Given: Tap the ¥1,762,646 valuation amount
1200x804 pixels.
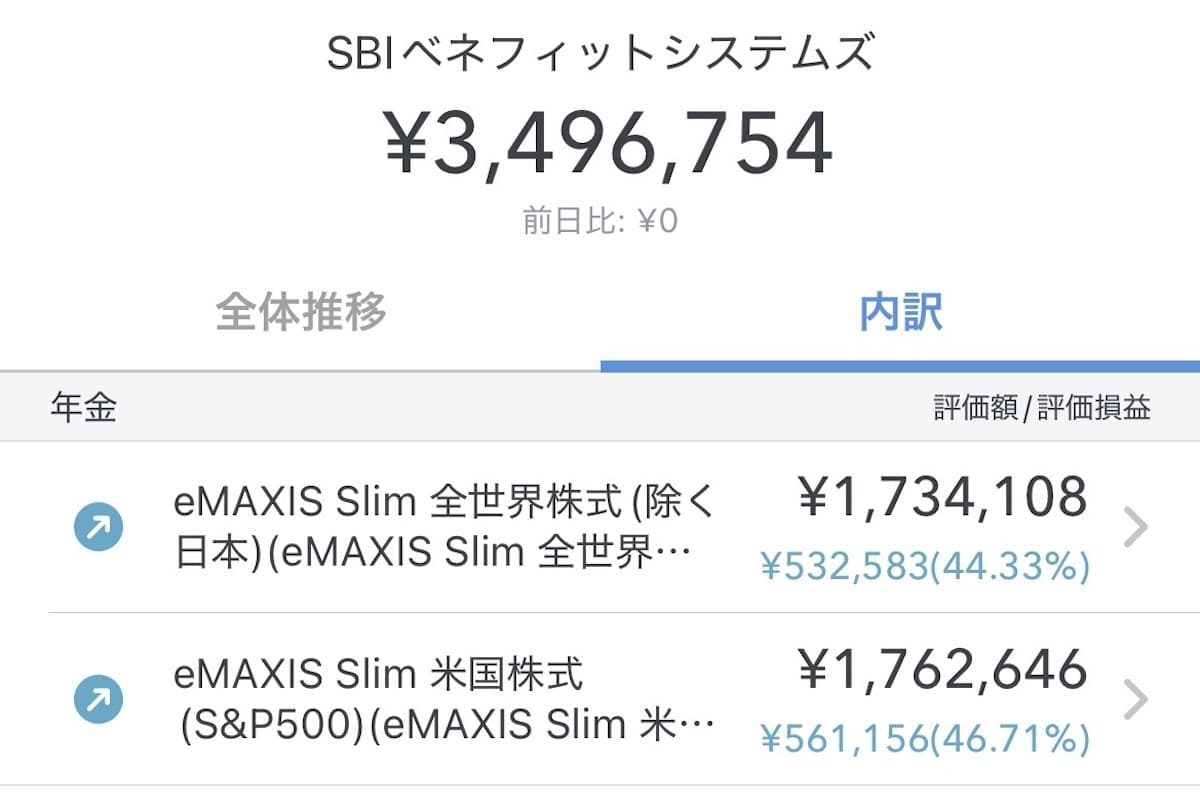Looking at the screenshot, I should pyautogui.click(x=942, y=670).
